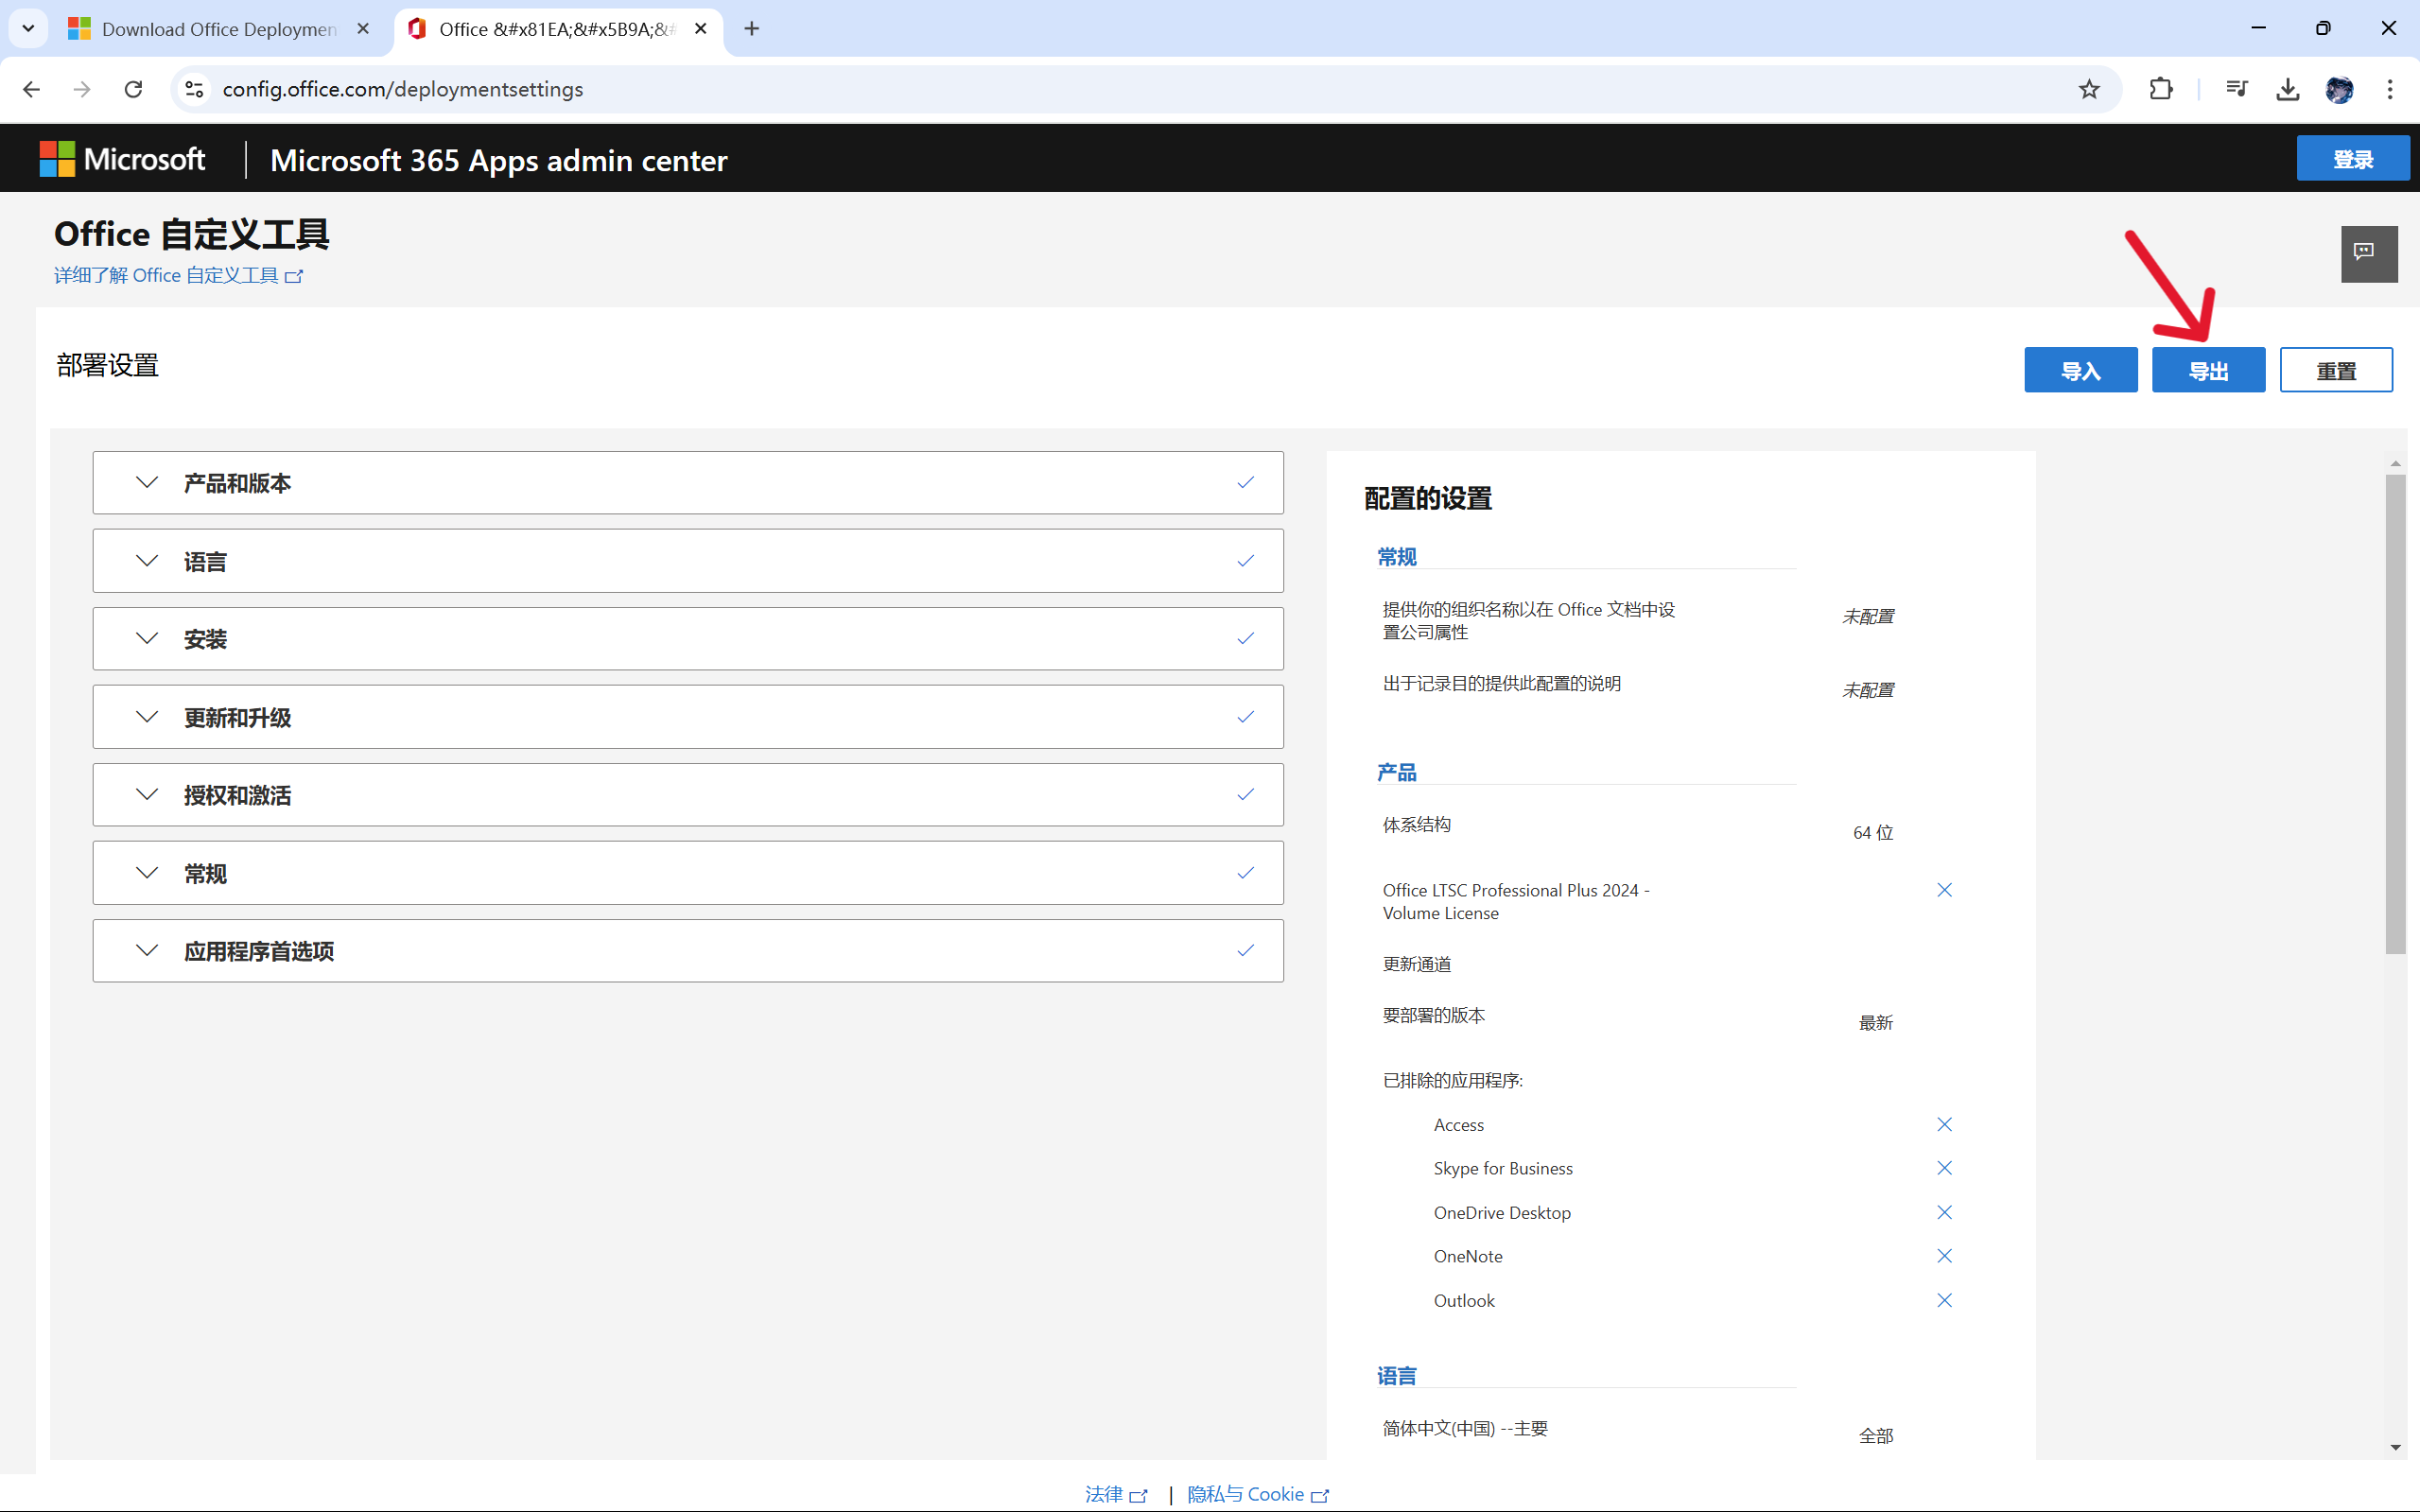Click scrollbar up arrow in settings panel
Image resolution: width=2420 pixels, height=1512 pixels.
(x=2395, y=463)
